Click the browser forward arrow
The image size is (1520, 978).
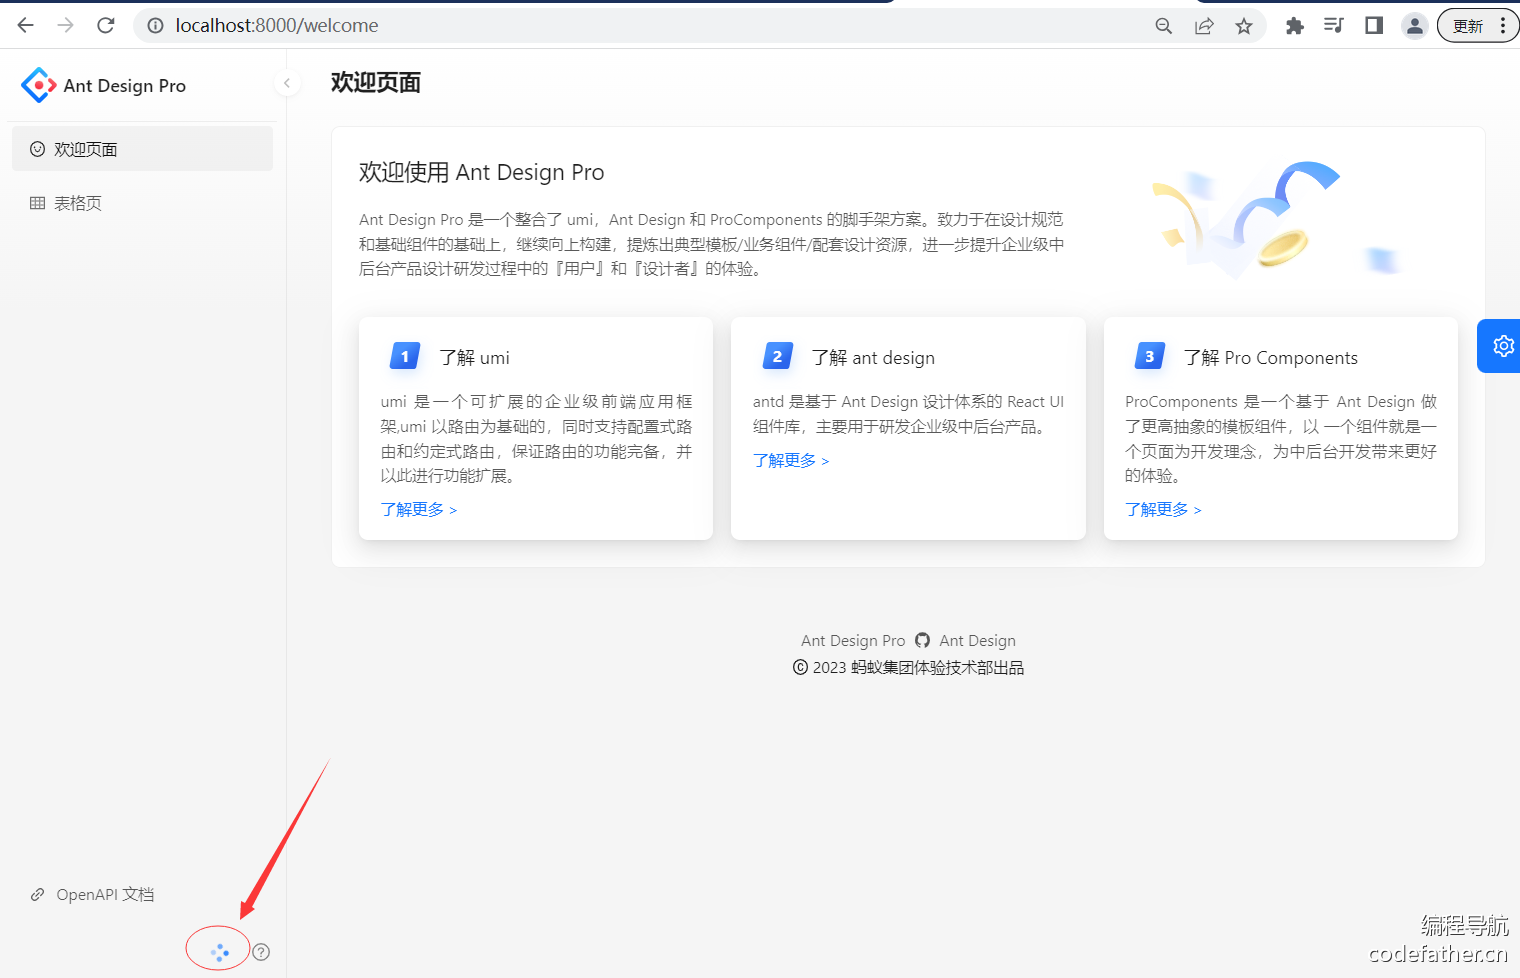[x=66, y=25]
